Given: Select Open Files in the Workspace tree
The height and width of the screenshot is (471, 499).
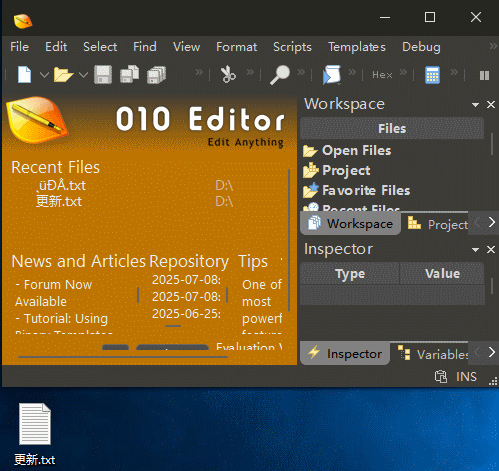Looking at the screenshot, I should [356, 151].
